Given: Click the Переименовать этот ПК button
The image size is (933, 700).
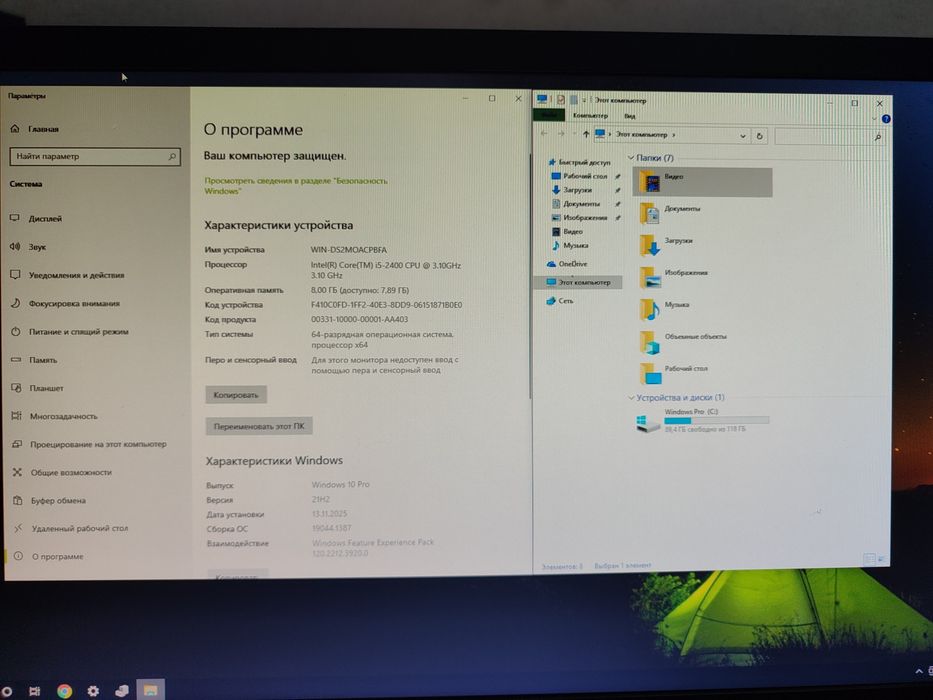Looking at the screenshot, I should 259,426.
